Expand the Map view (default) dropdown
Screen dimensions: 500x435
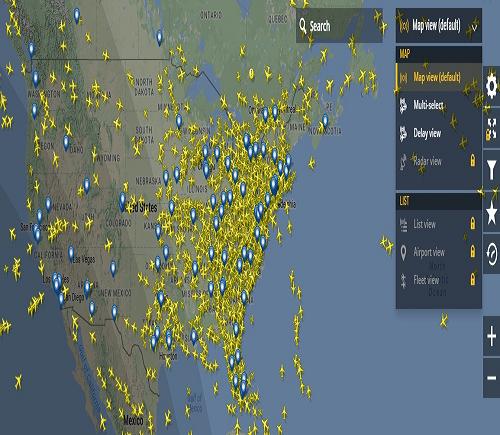pos(439,26)
